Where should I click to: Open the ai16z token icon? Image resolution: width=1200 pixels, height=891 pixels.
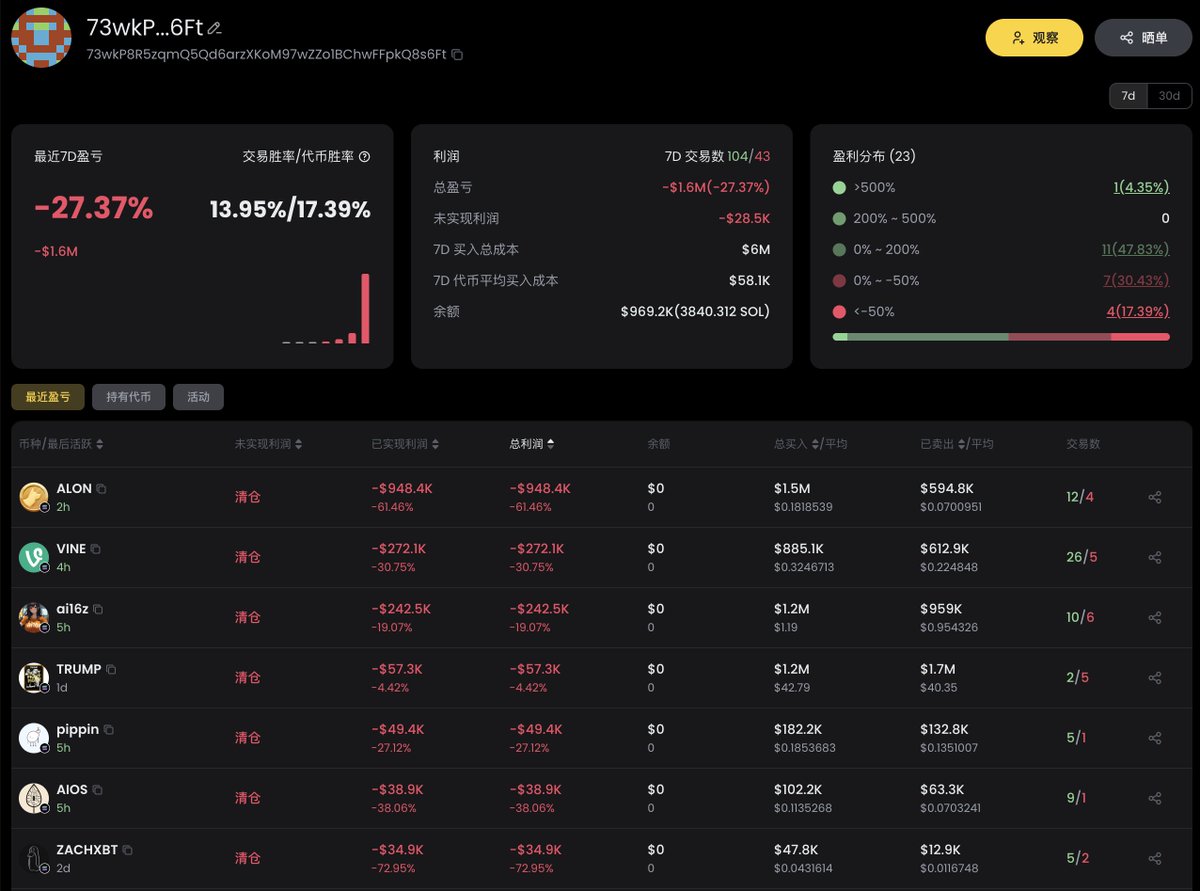pos(34,617)
